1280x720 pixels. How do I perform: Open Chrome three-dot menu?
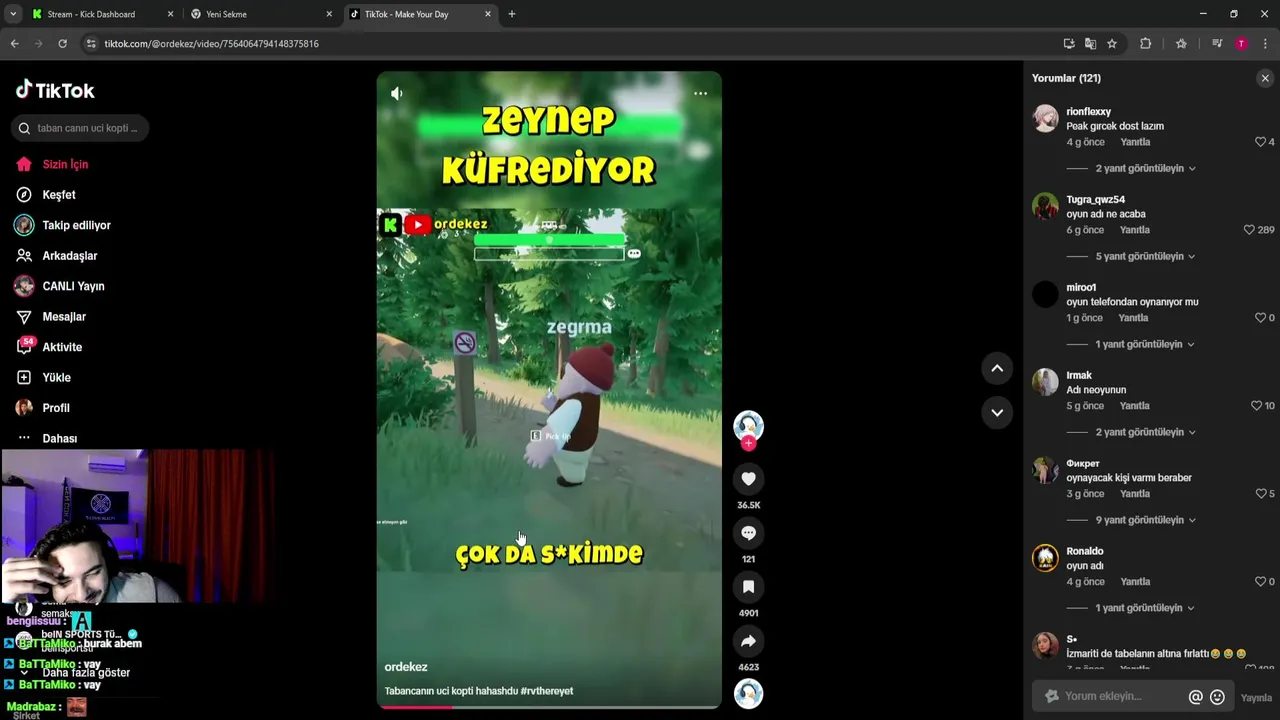tap(1265, 44)
